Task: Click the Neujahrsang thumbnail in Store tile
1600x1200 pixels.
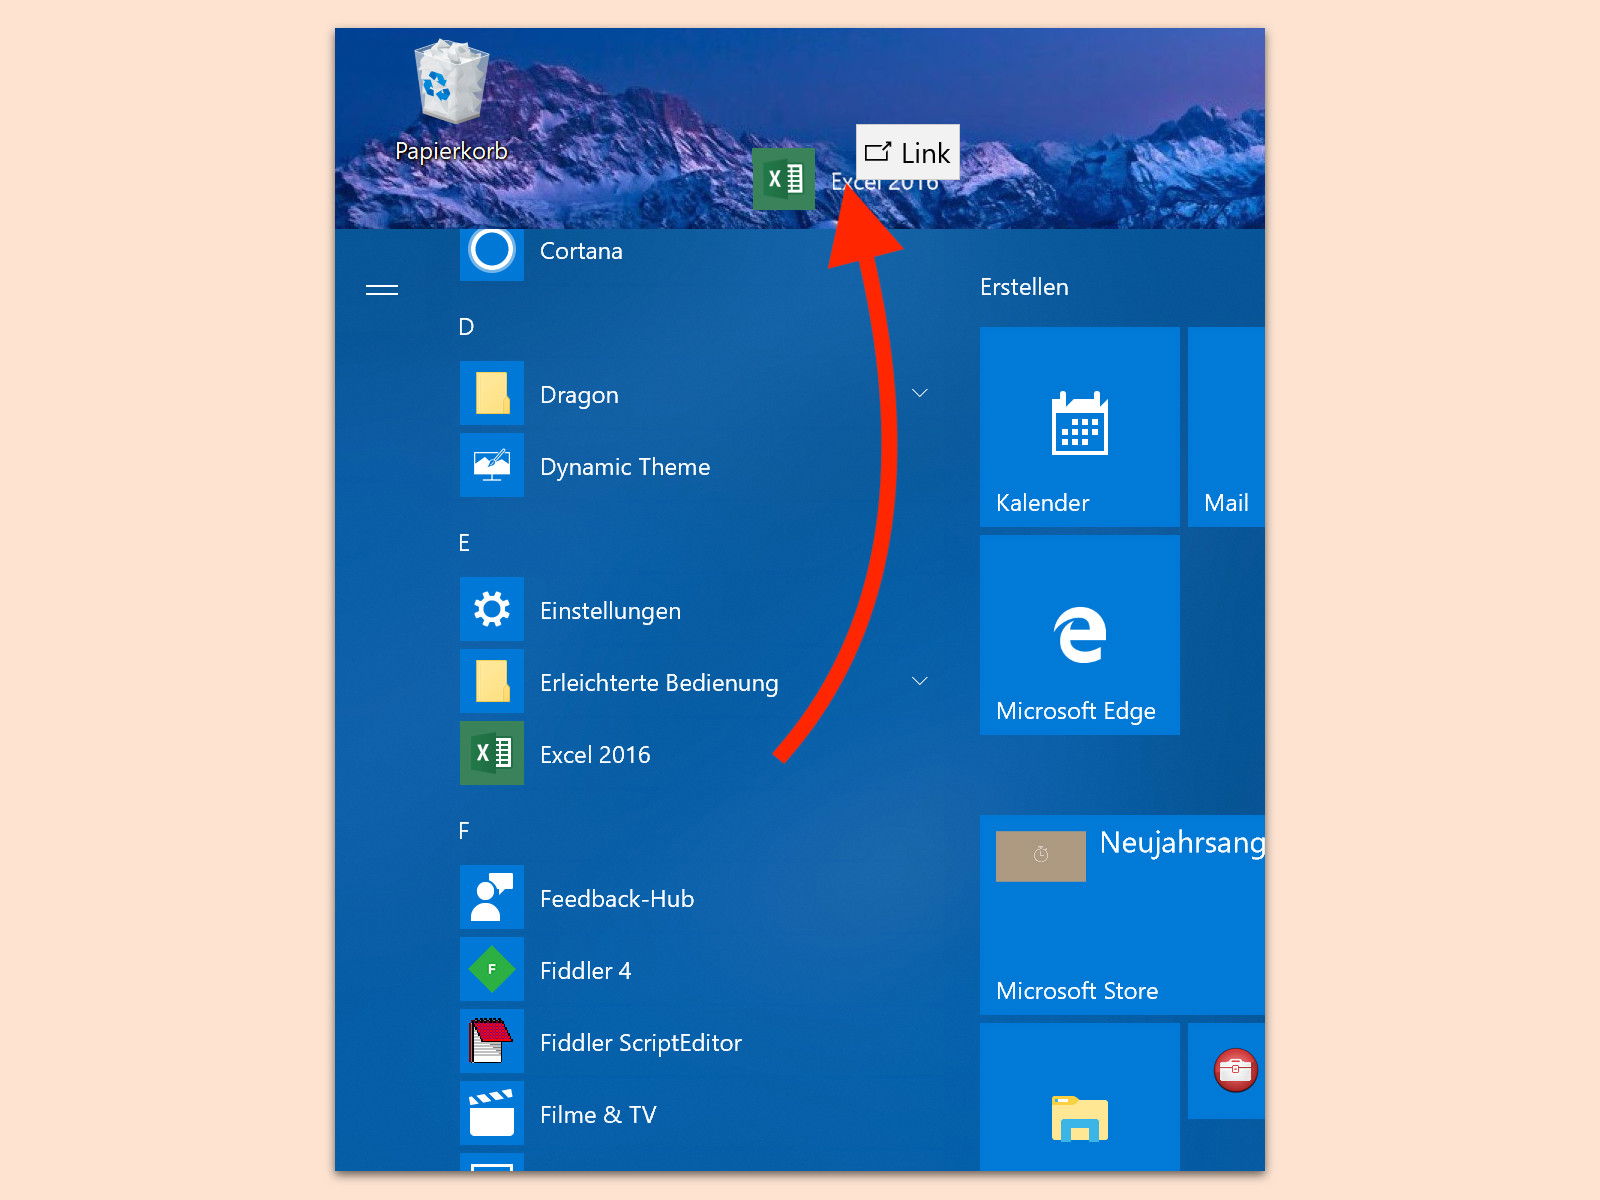Action: (x=1041, y=856)
